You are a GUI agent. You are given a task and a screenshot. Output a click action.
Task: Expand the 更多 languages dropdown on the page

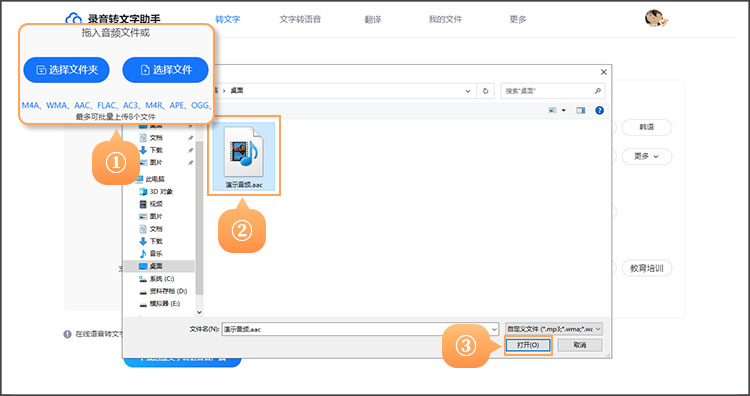point(647,156)
